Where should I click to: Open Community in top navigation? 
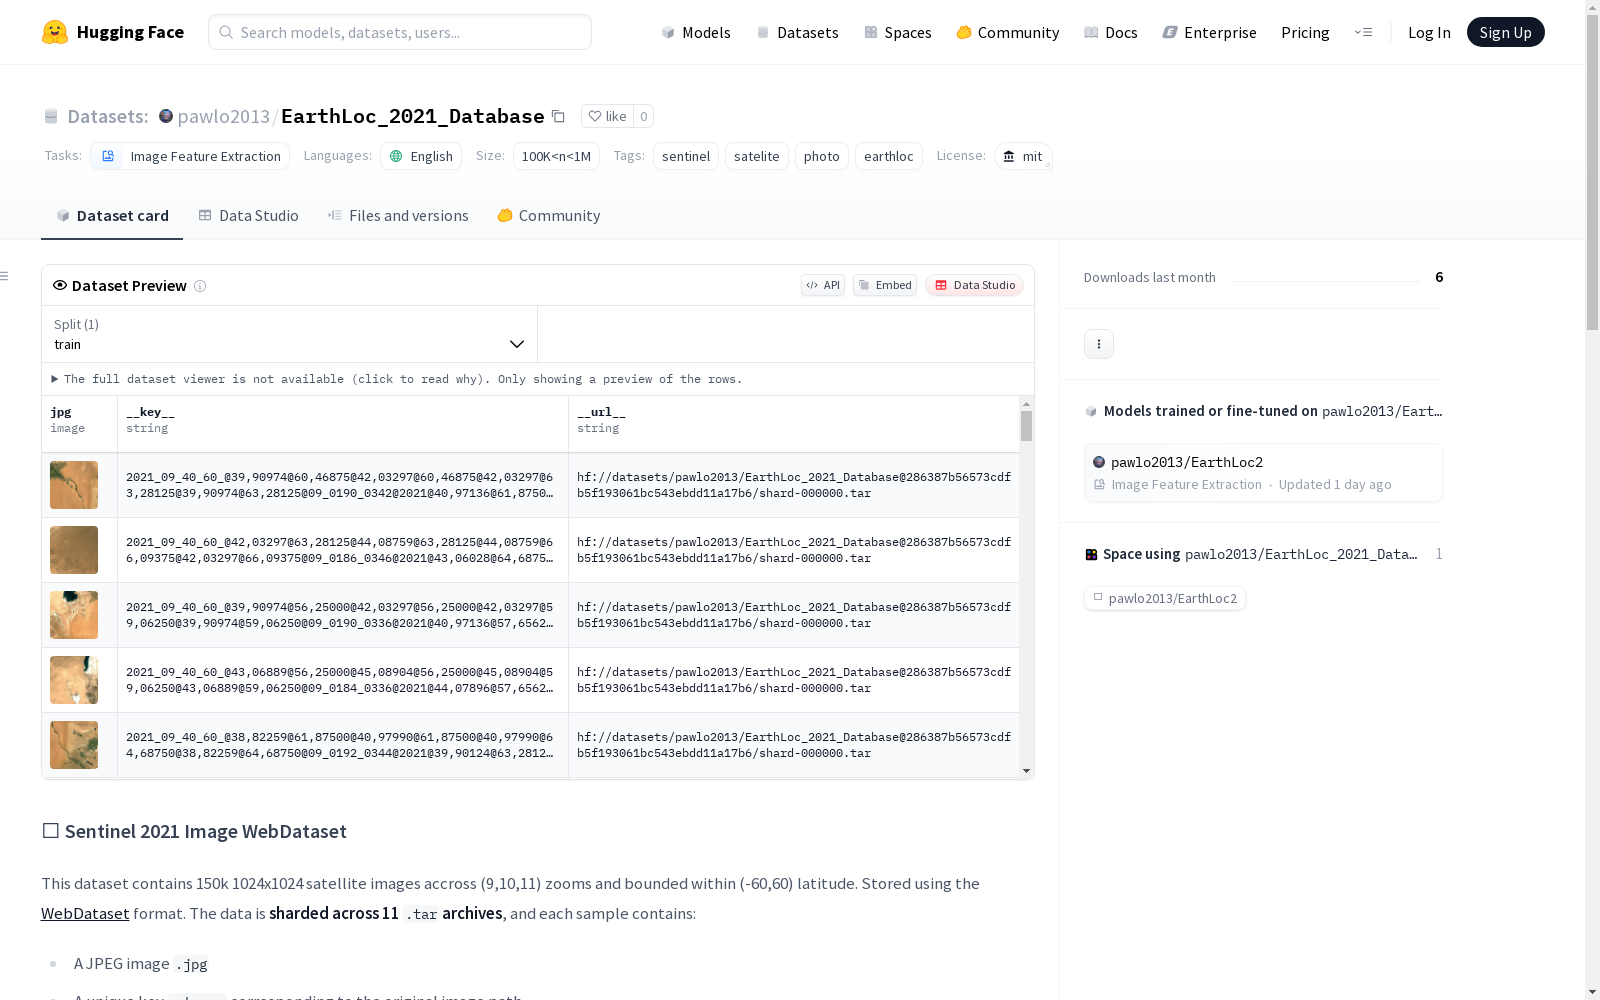click(x=1008, y=32)
